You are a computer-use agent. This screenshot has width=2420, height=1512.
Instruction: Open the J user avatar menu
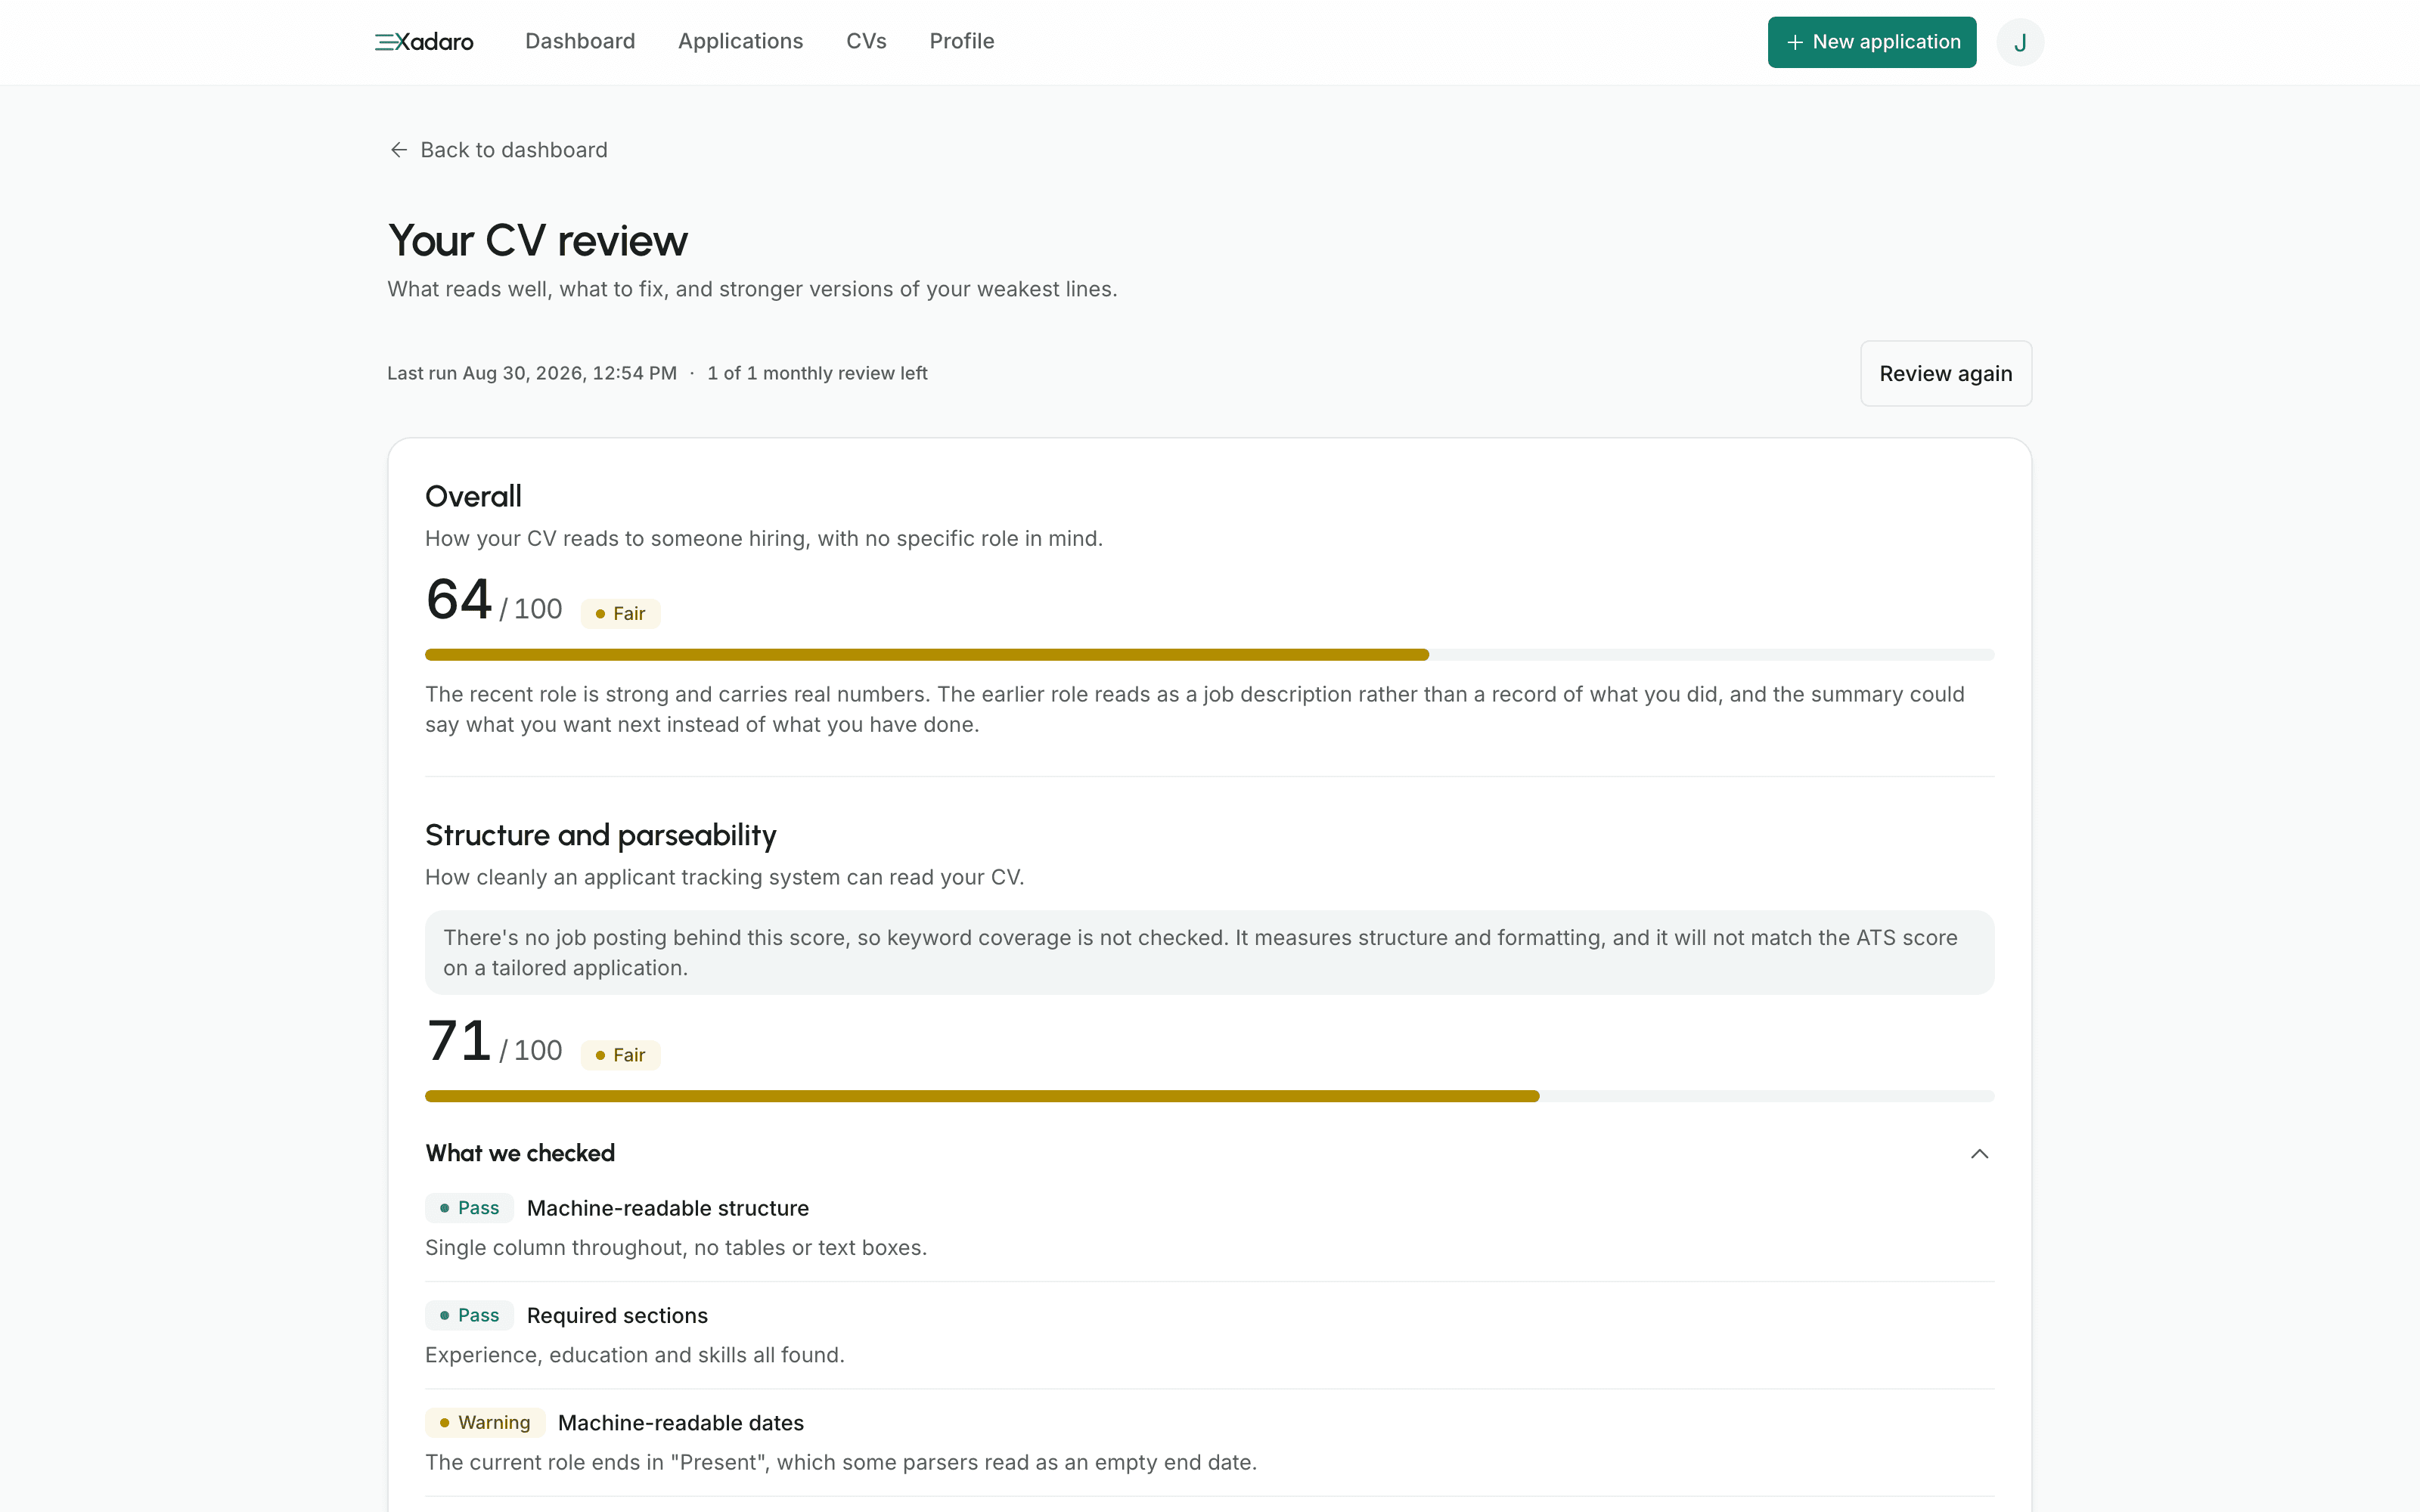pyautogui.click(x=2019, y=42)
